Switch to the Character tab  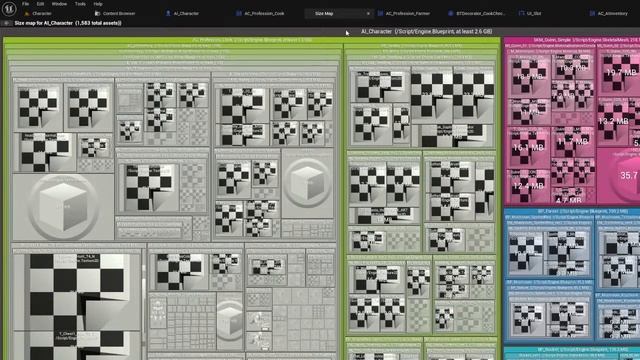[38, 13]
